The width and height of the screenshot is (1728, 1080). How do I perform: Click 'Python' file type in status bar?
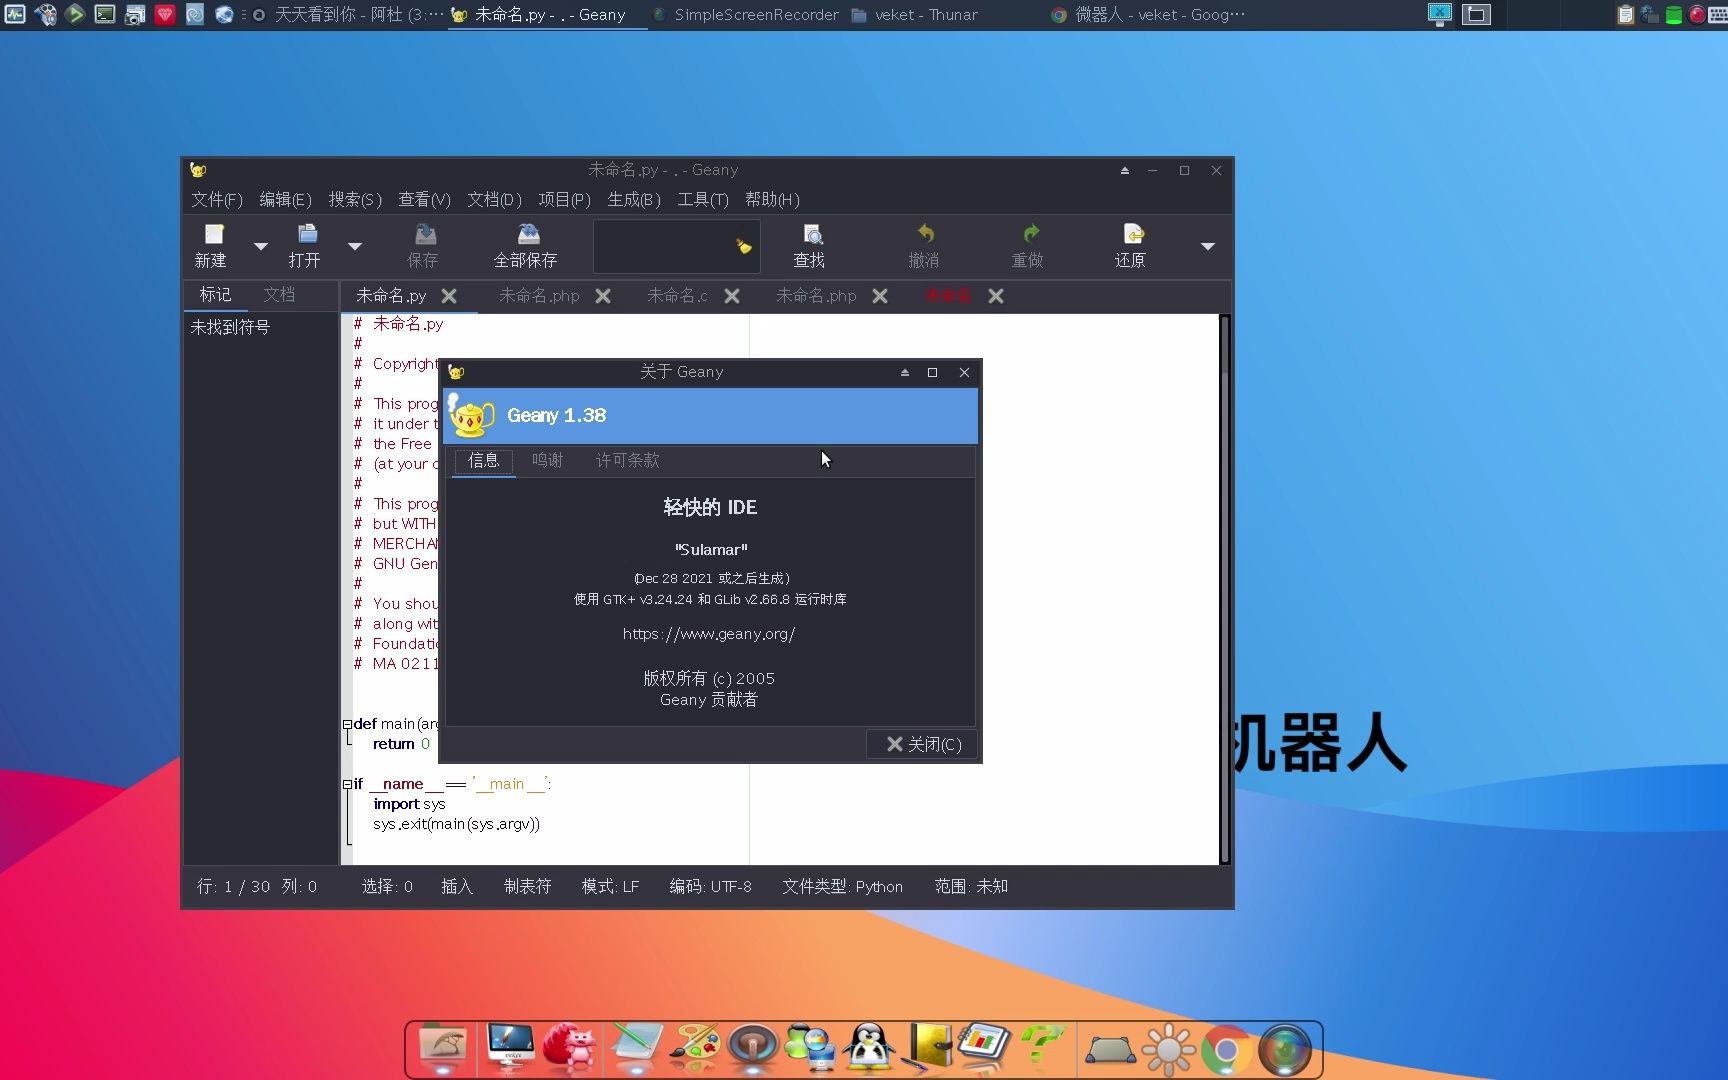879,887
